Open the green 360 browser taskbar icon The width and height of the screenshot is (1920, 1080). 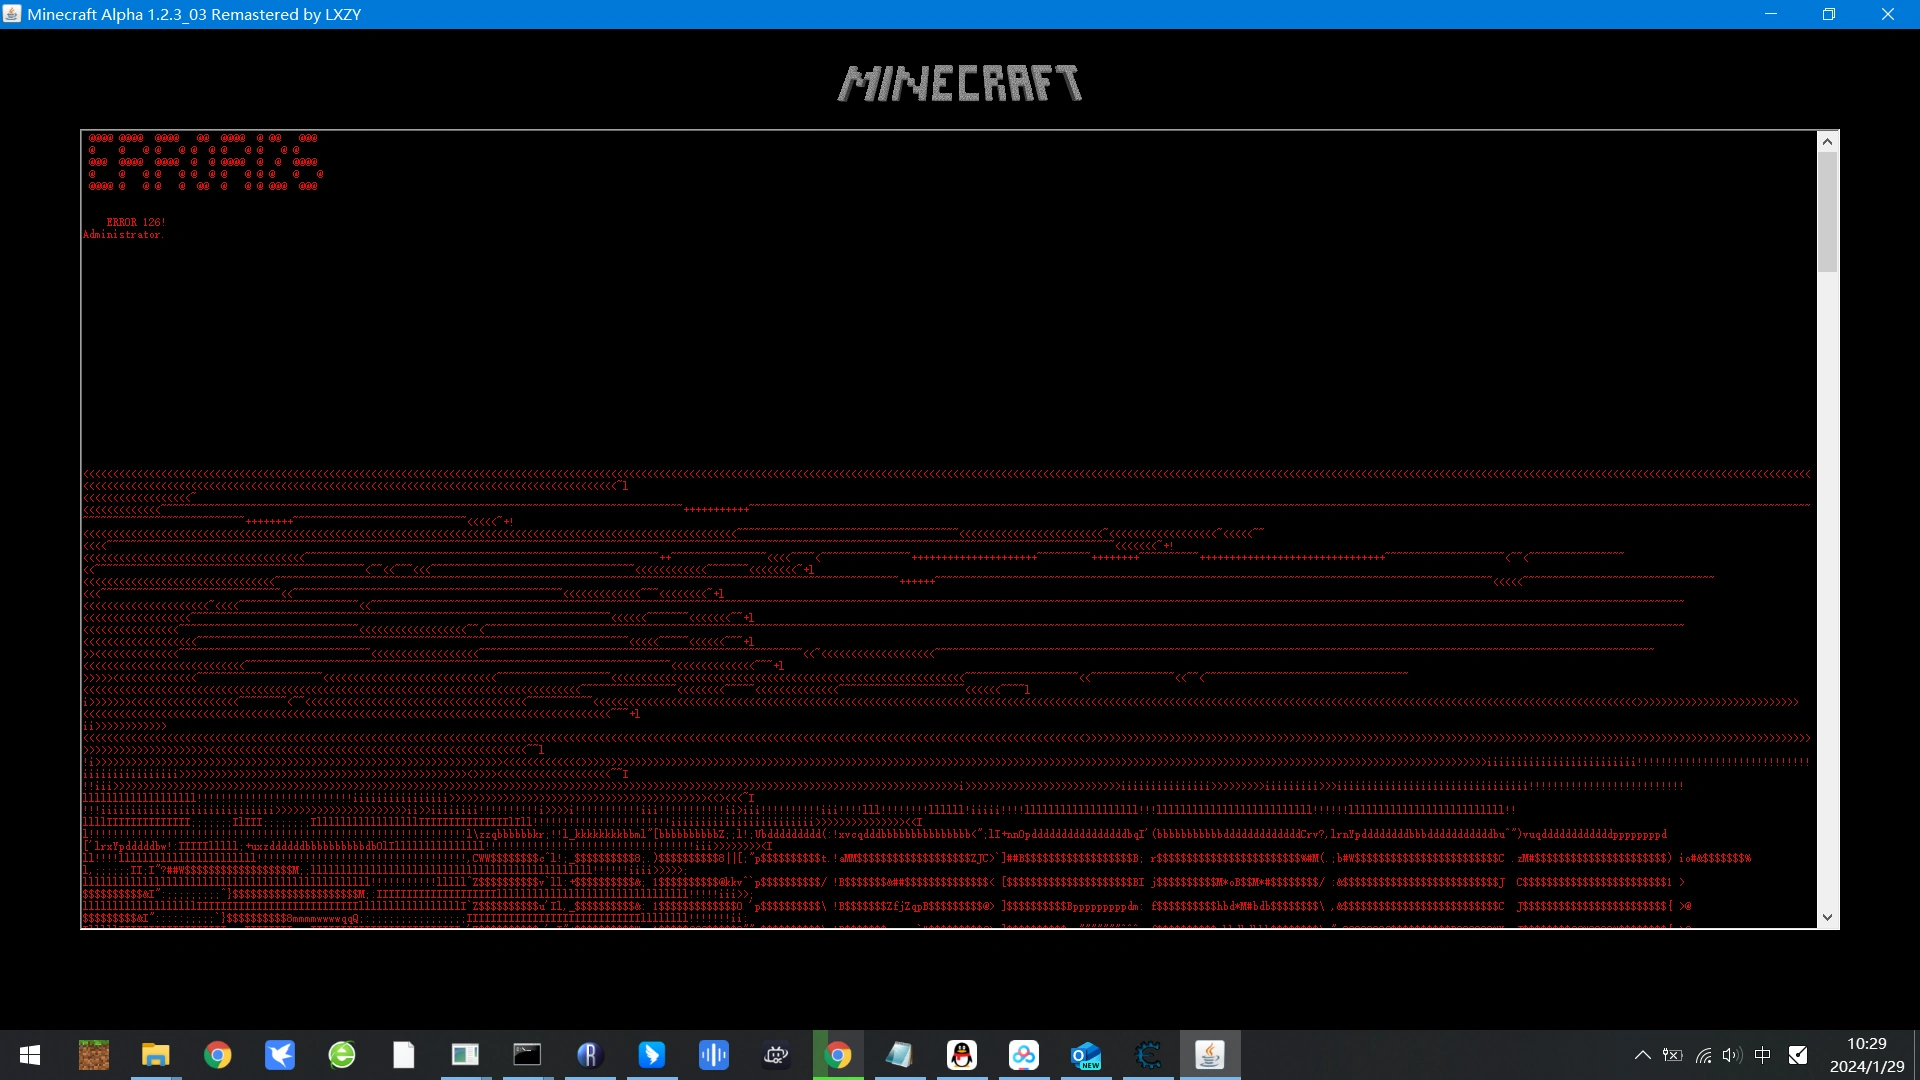coord(342,1055)
